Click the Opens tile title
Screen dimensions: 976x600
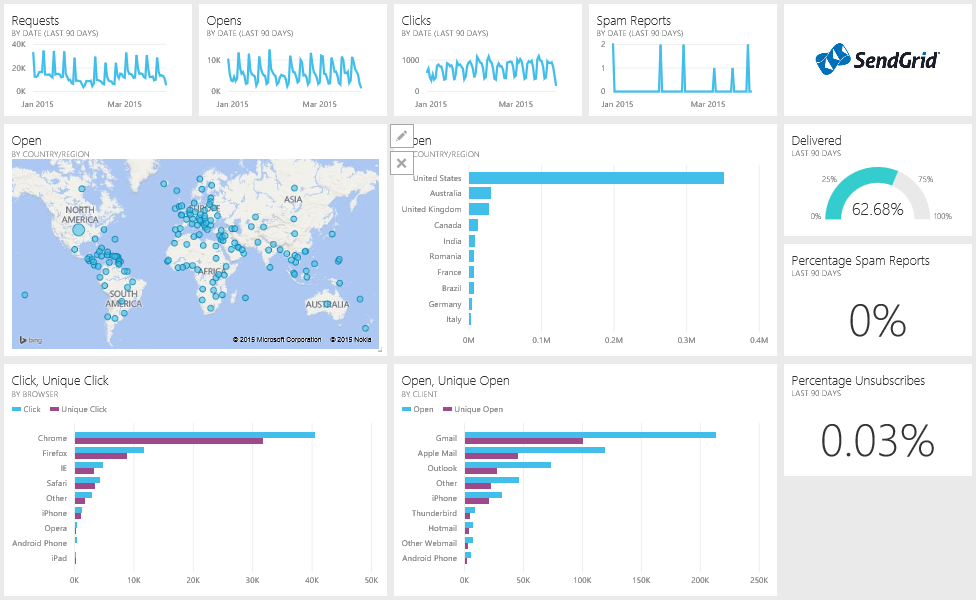224,20
